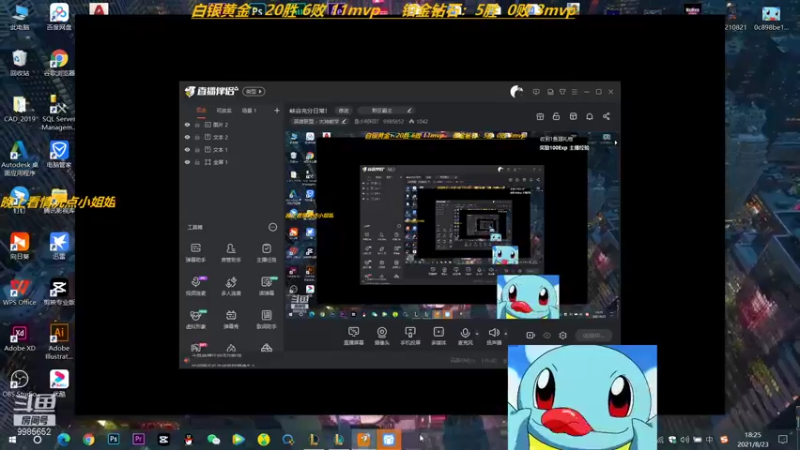Click the plus icon to add scene
The height and width of the screenshot is (450, 800).
(x=277, y=110)
